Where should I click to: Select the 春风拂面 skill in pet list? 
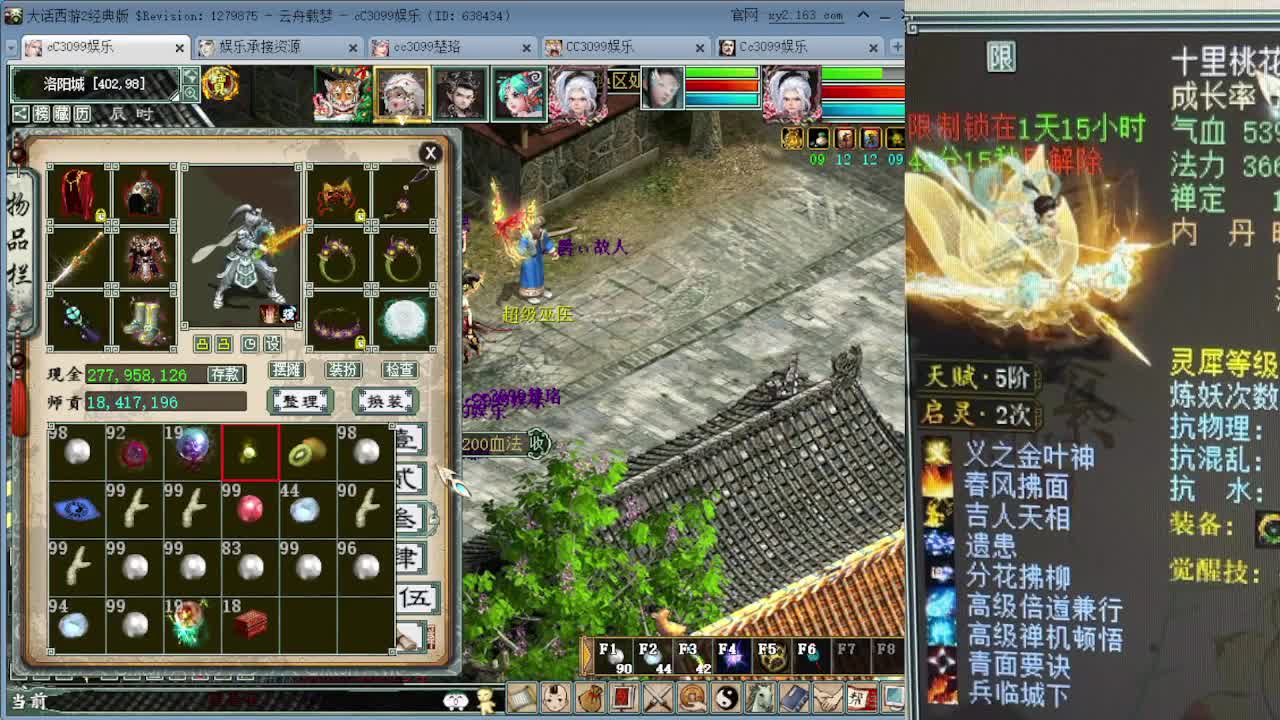(1016, 486)
